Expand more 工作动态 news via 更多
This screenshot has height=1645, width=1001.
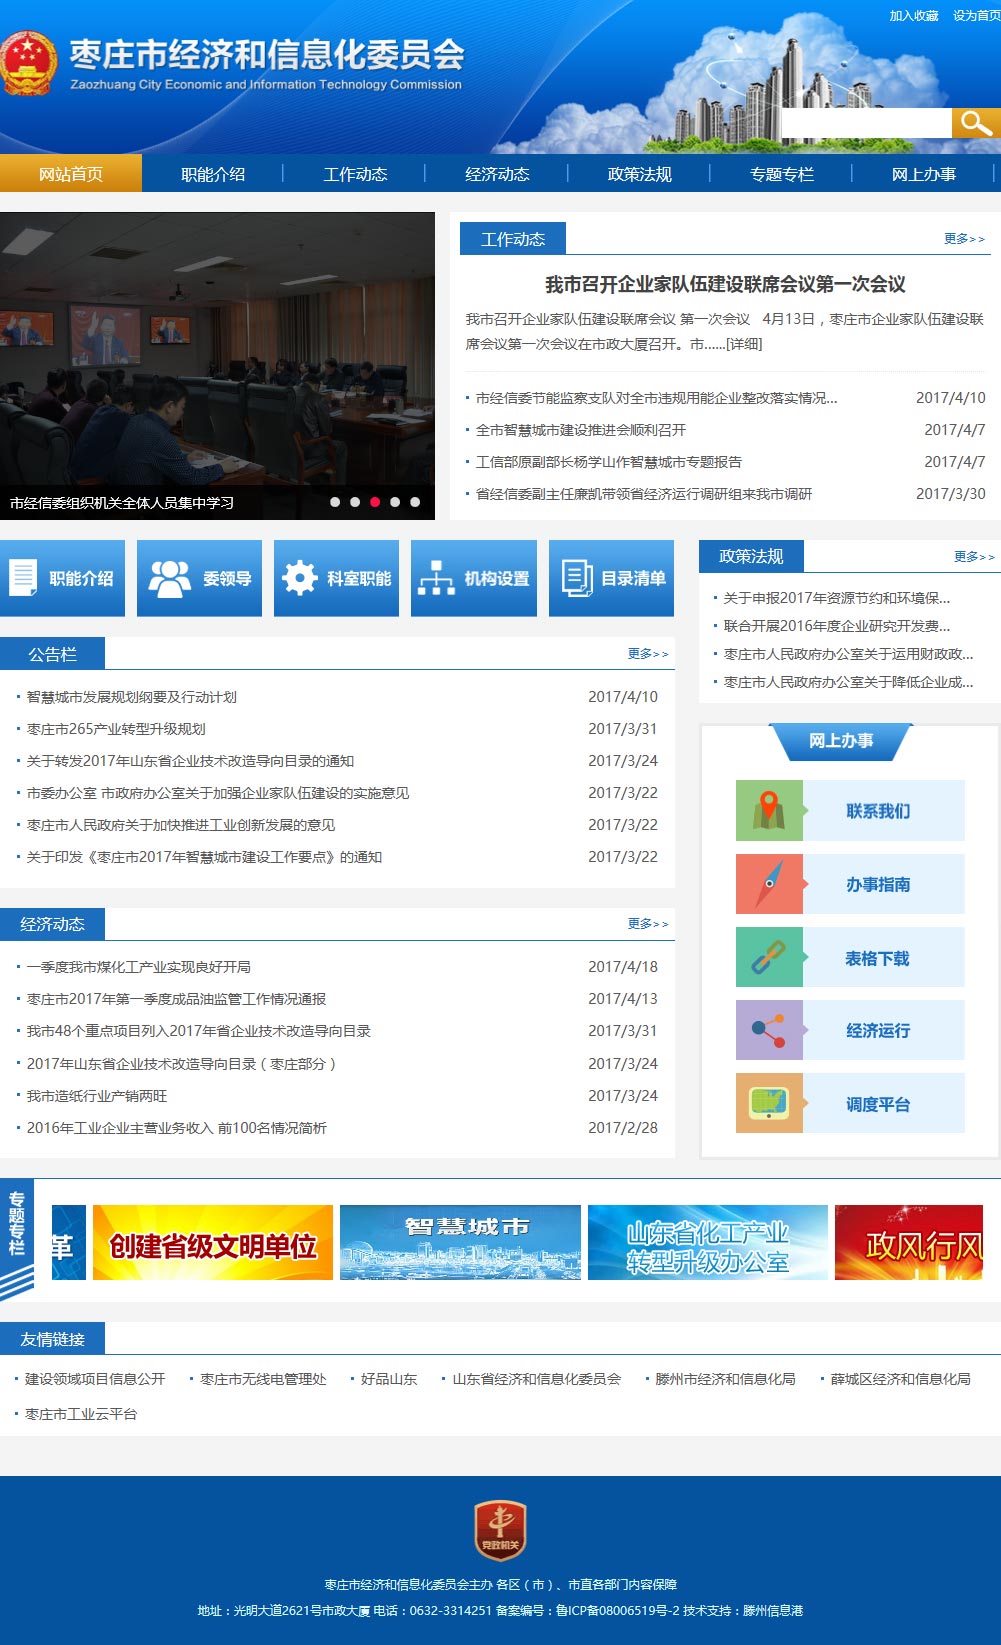(964, 239)
